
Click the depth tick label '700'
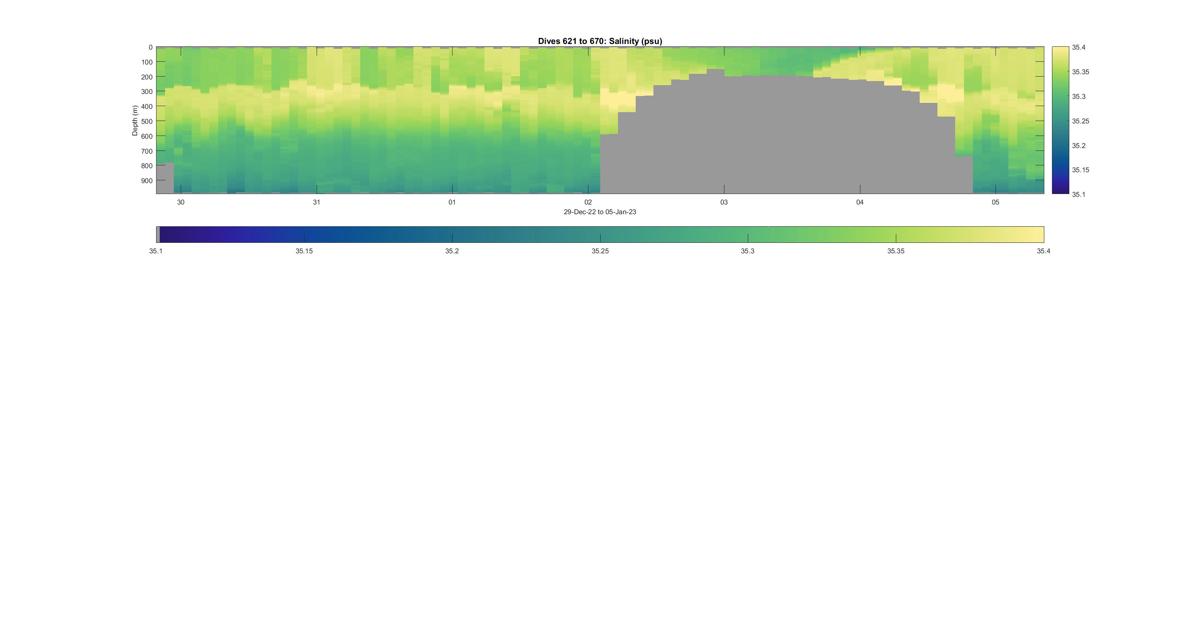(x=146, y=151)
